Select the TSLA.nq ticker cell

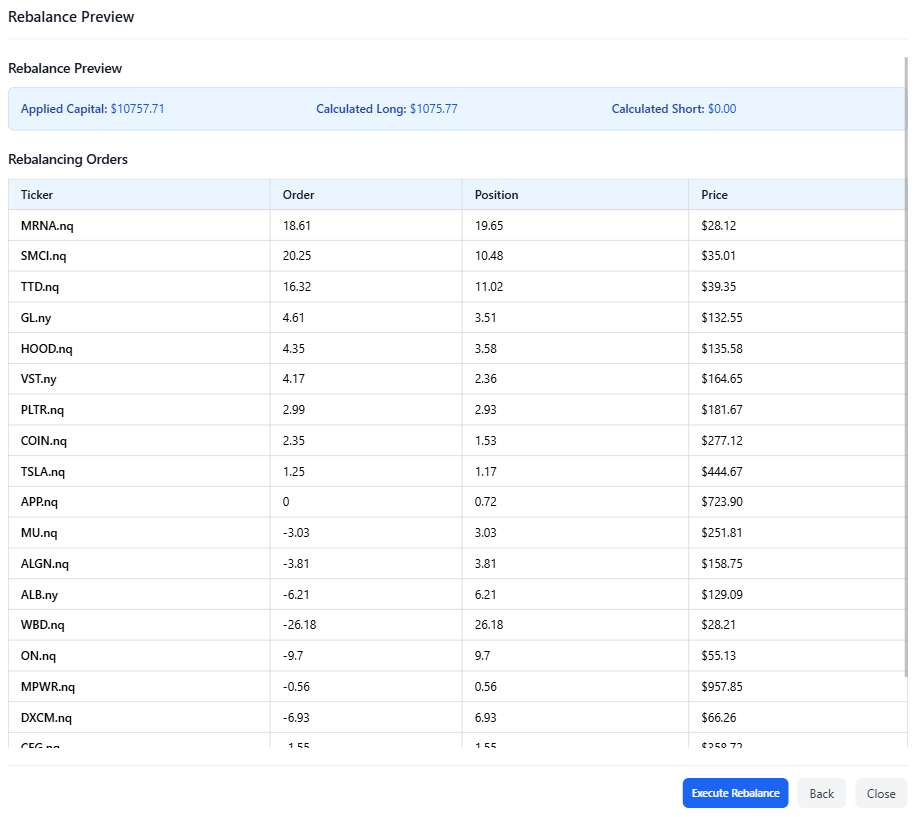(42, 472)
